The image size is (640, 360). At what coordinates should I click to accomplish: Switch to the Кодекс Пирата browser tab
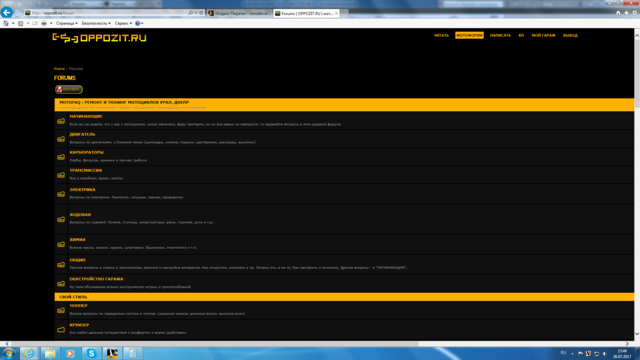pyautogui.click(x=240, y=13)
